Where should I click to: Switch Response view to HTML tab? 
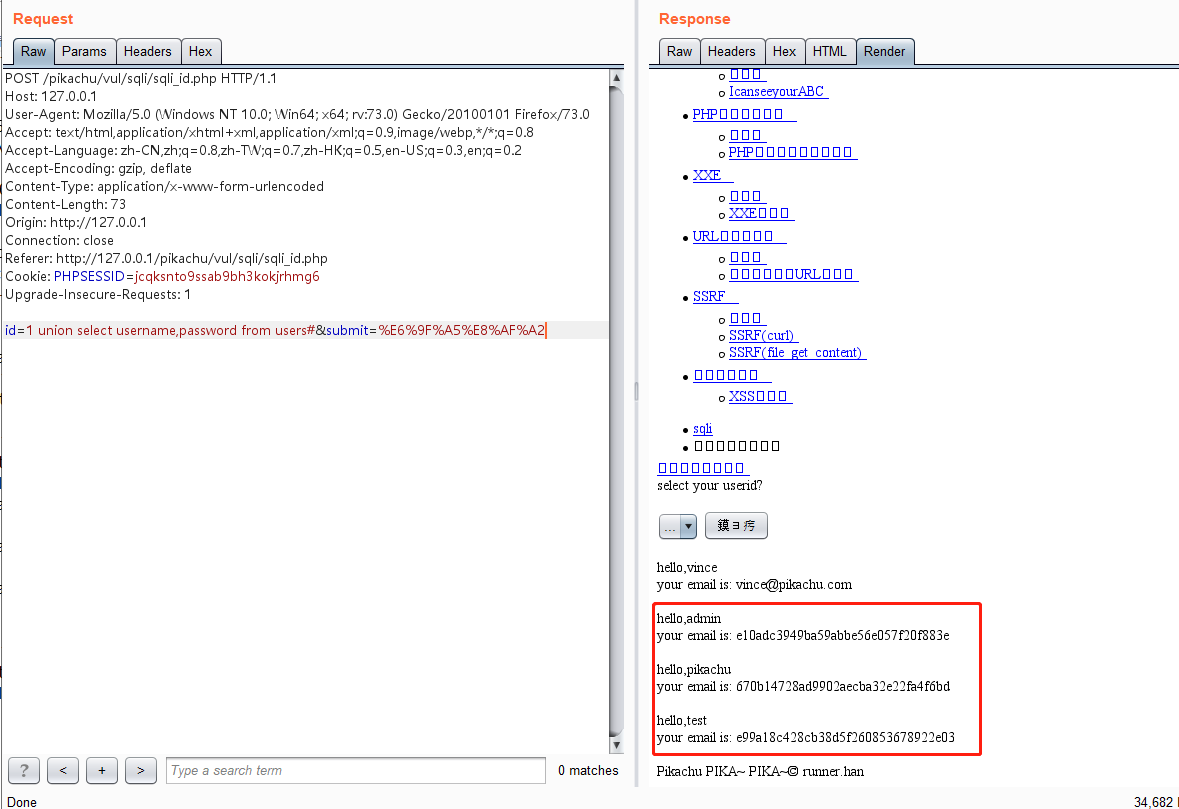coord(829,51)
